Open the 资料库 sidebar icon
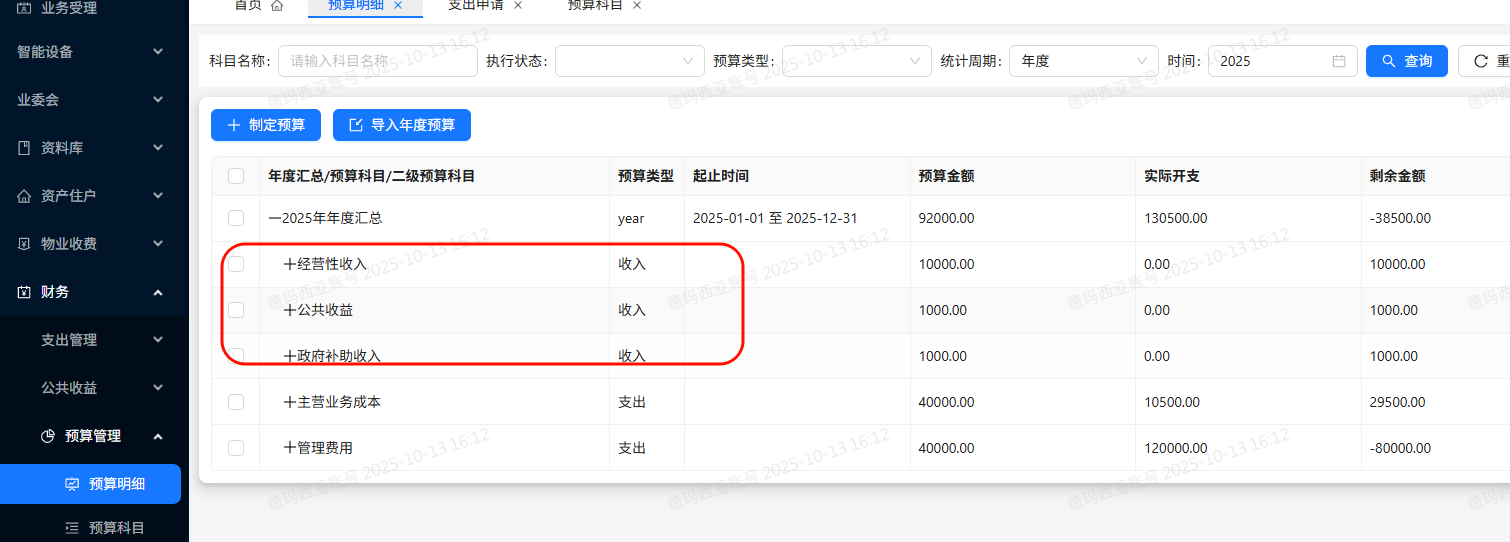1510x542 pixels. pyautogui.click(x=24, y=148)
